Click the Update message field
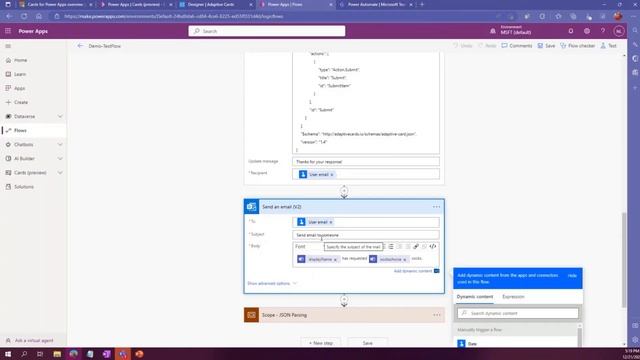 coord(366,162)
